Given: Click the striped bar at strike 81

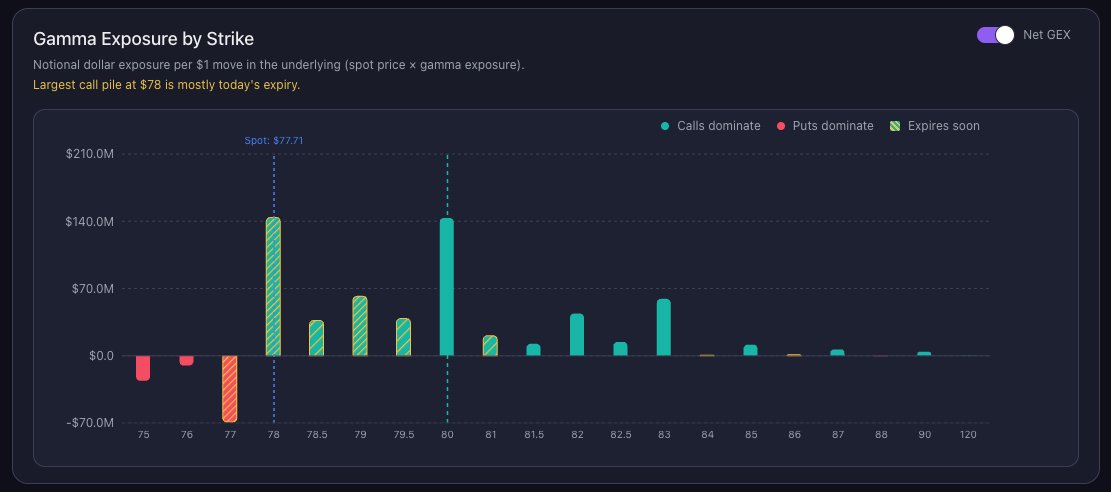Looking at the screenshot, I should click(x=490, y=345).
